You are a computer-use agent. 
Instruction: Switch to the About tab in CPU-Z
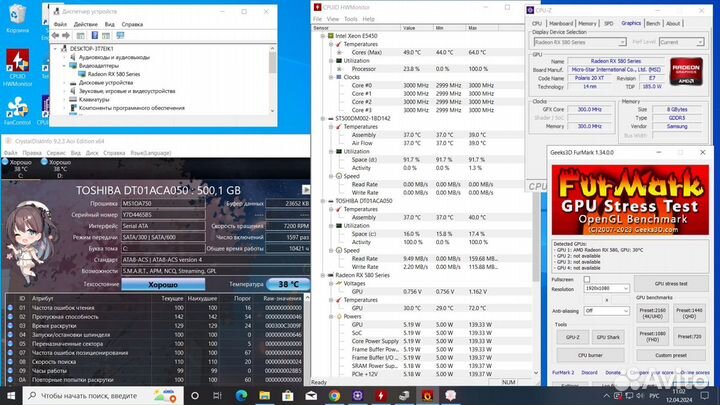click(673, 23)
